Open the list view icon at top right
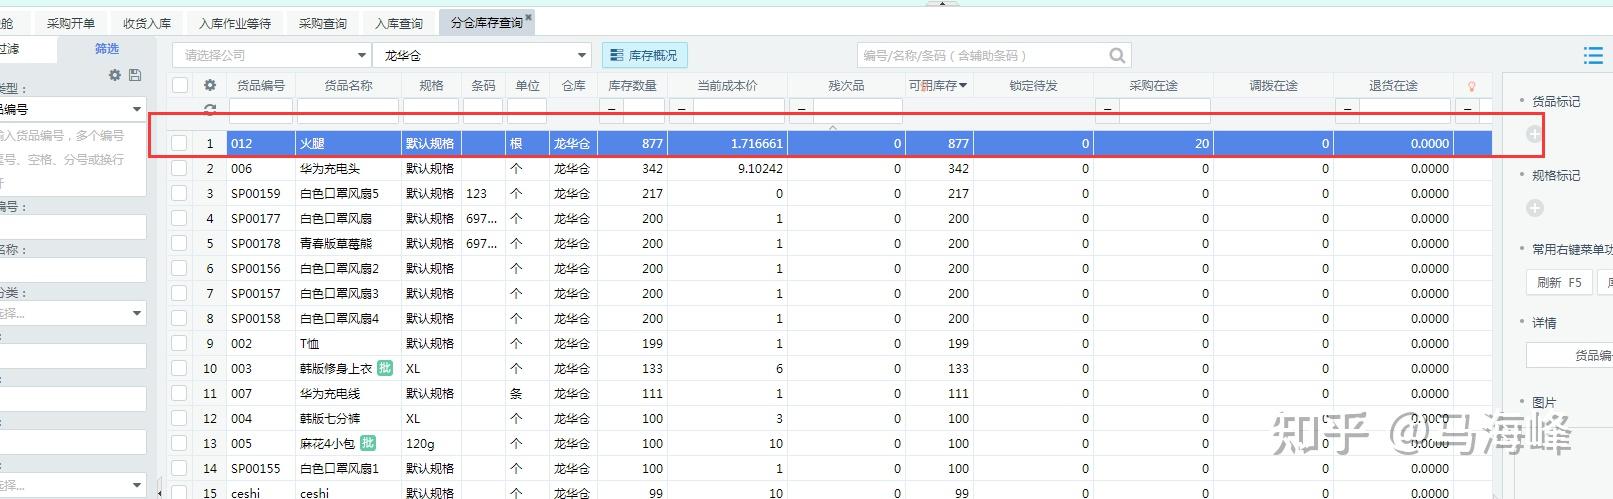 coord(1593,56)
